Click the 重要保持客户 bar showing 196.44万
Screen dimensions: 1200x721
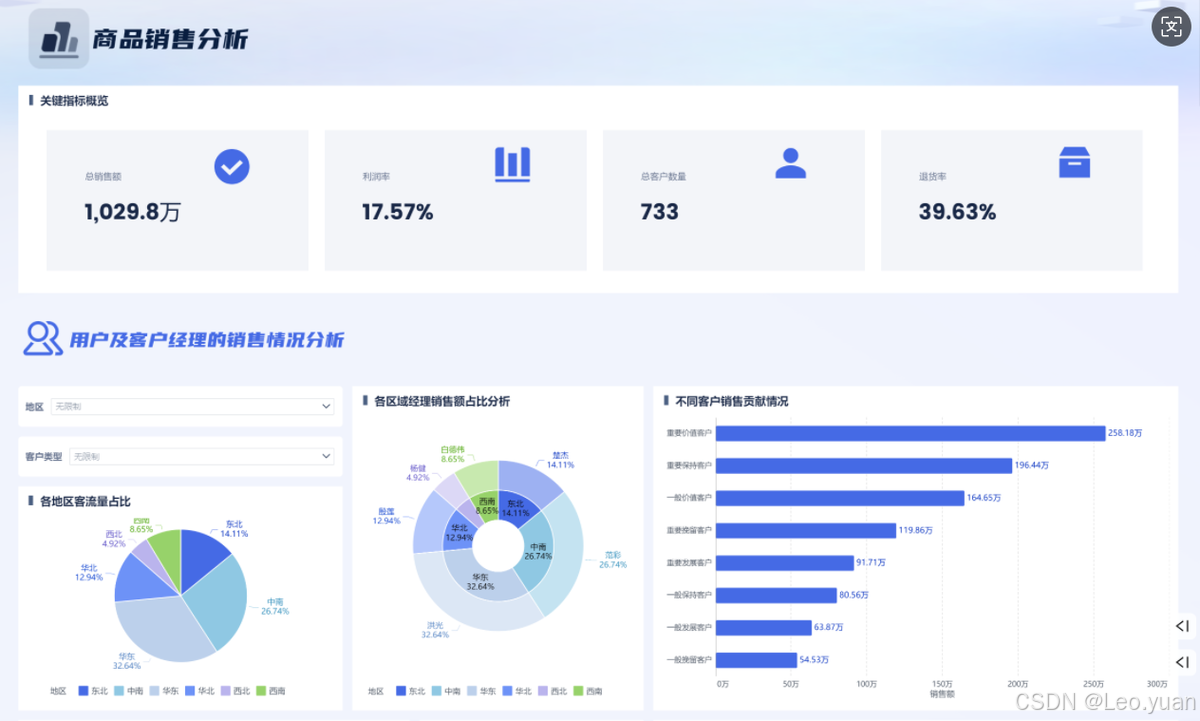(x=865, y=465)
